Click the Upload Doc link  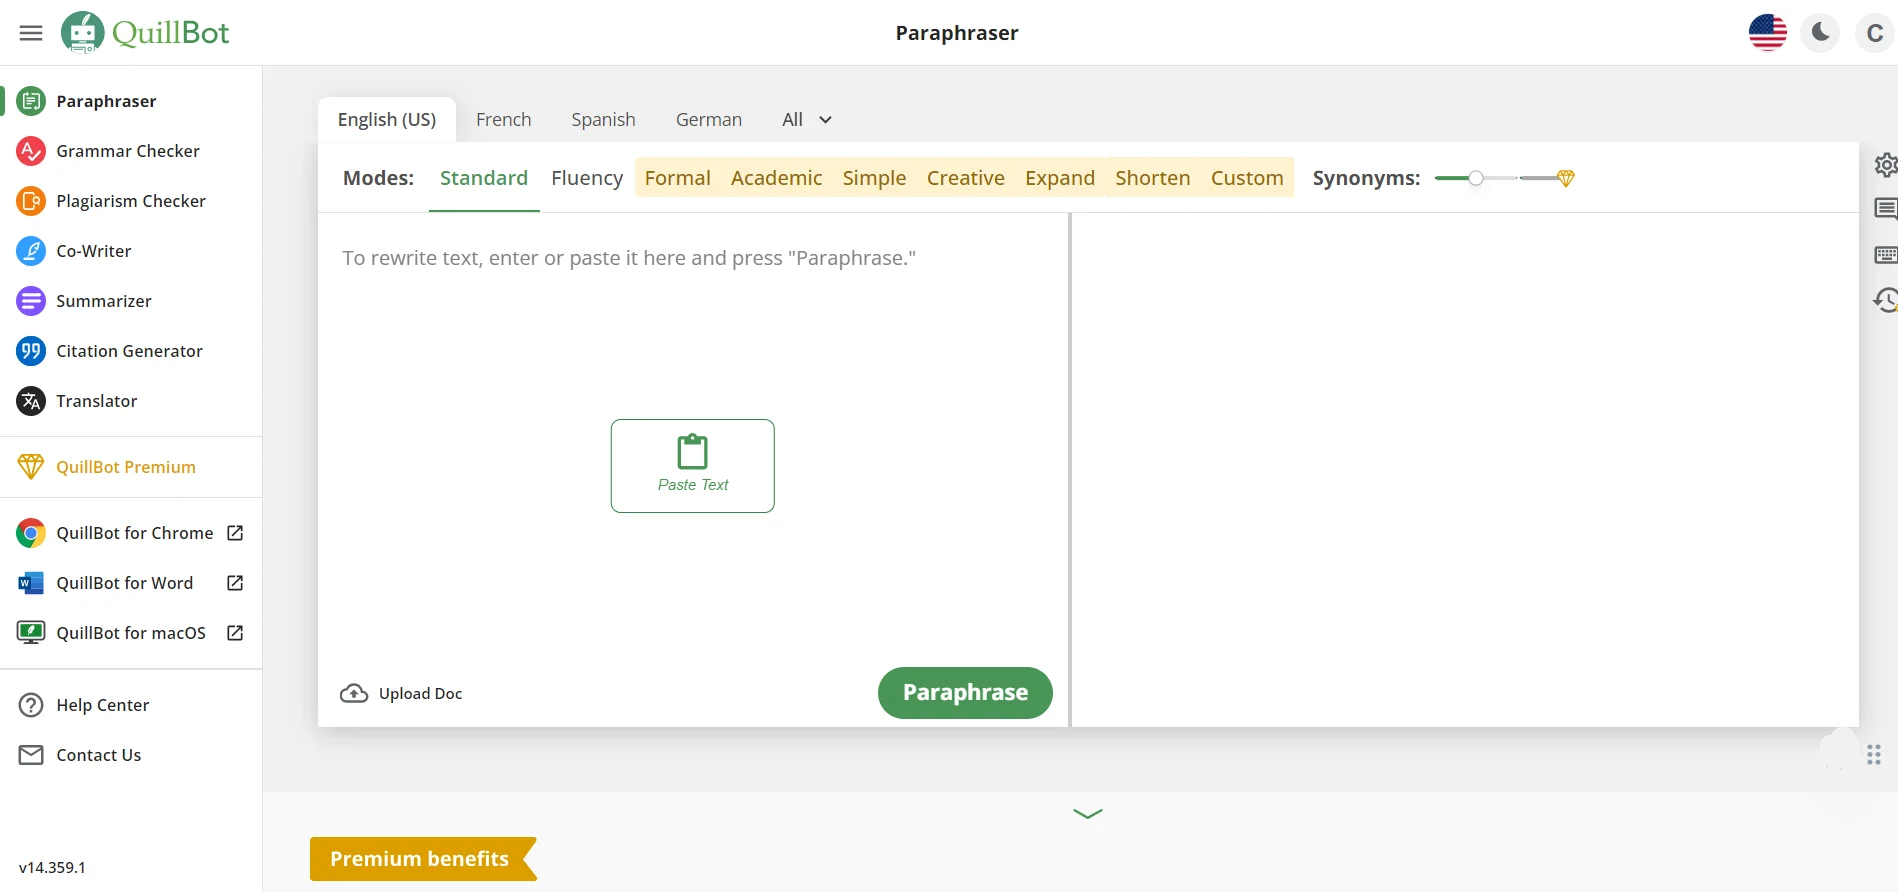[x=402, y=694]
